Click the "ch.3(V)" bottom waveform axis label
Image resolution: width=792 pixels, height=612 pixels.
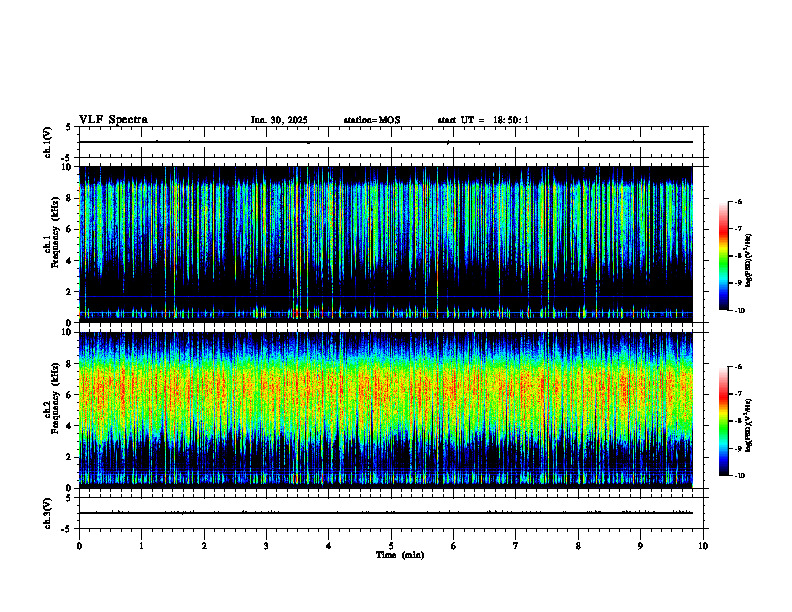[48, 513]
